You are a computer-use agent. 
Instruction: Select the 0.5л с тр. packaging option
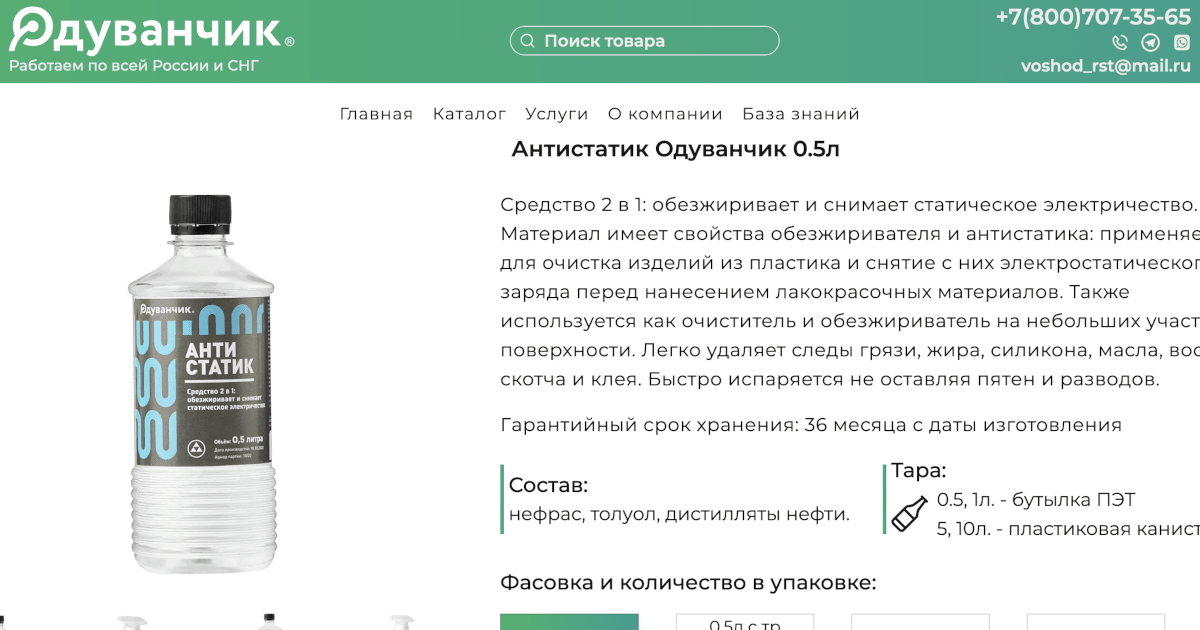[x=745, y=622]
